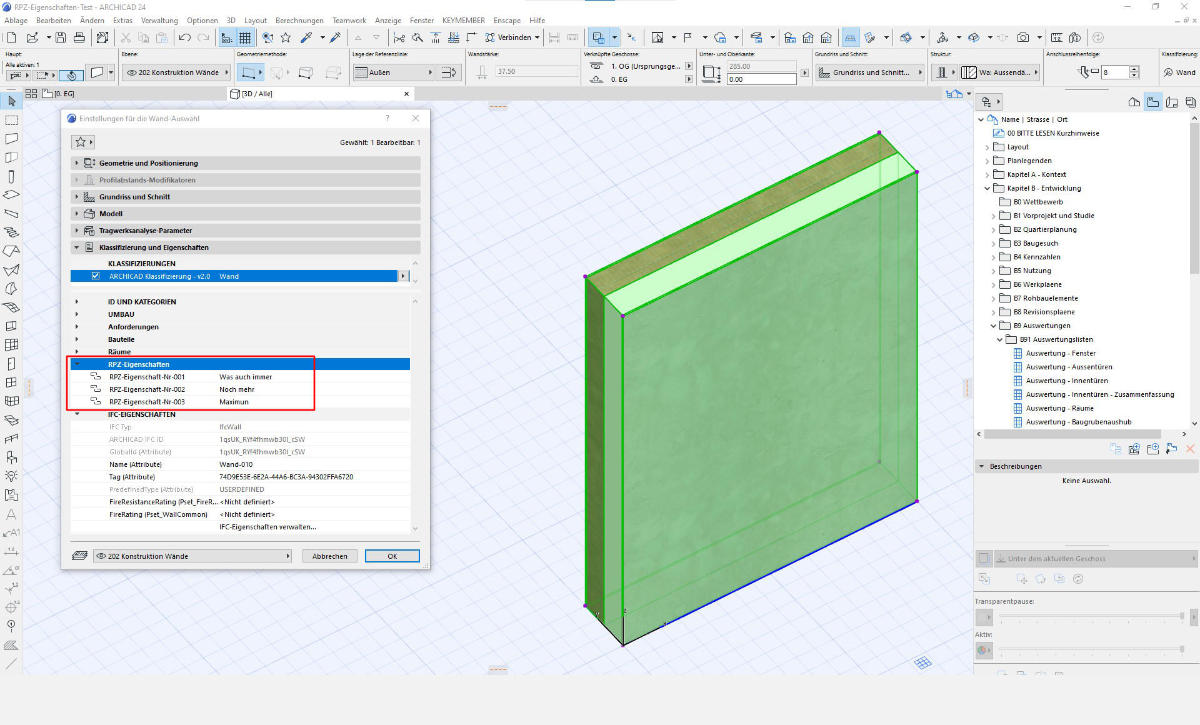Viewport: 1200px width, 725px height.
Task: Click the 'Was auch immer' property value
Action: 246,377
